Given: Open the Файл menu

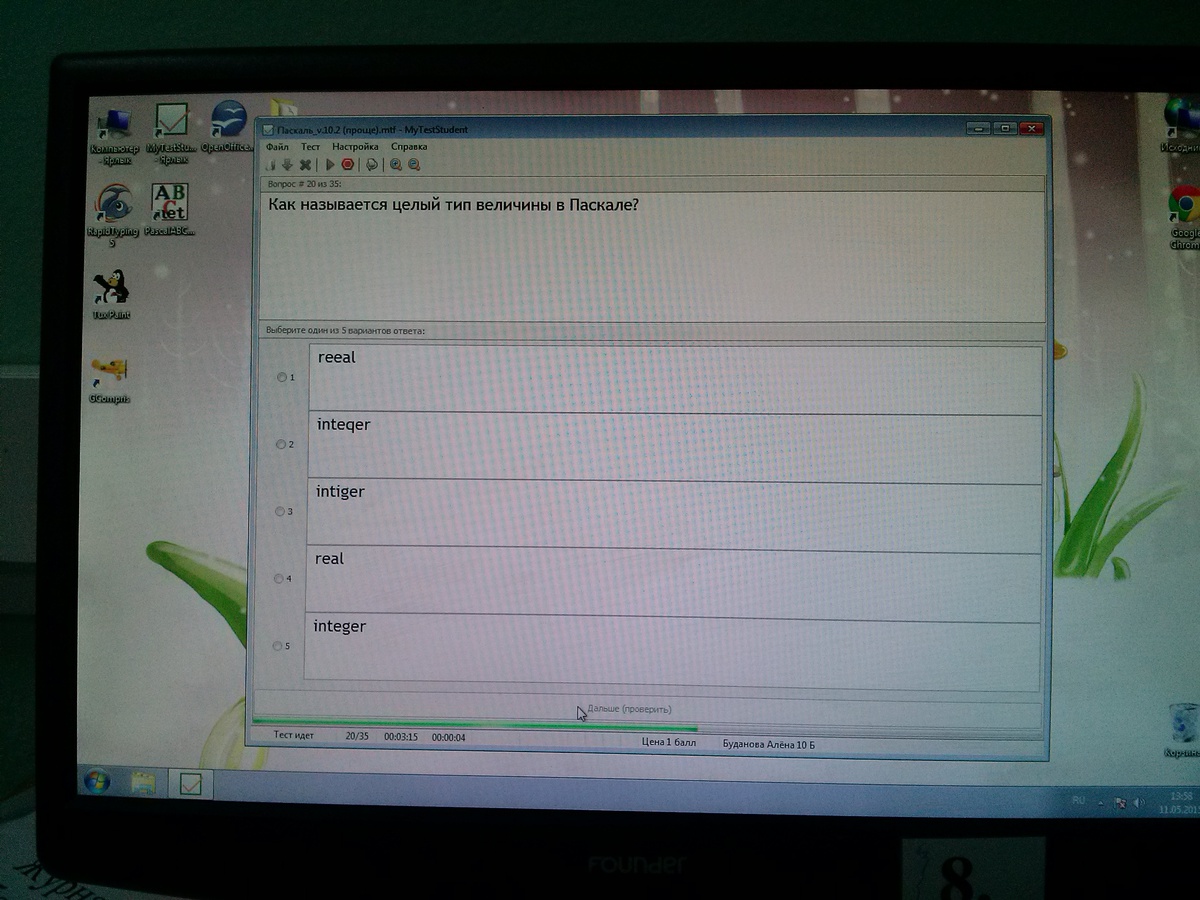Looking at the screenshot, I should click(277, 147).
